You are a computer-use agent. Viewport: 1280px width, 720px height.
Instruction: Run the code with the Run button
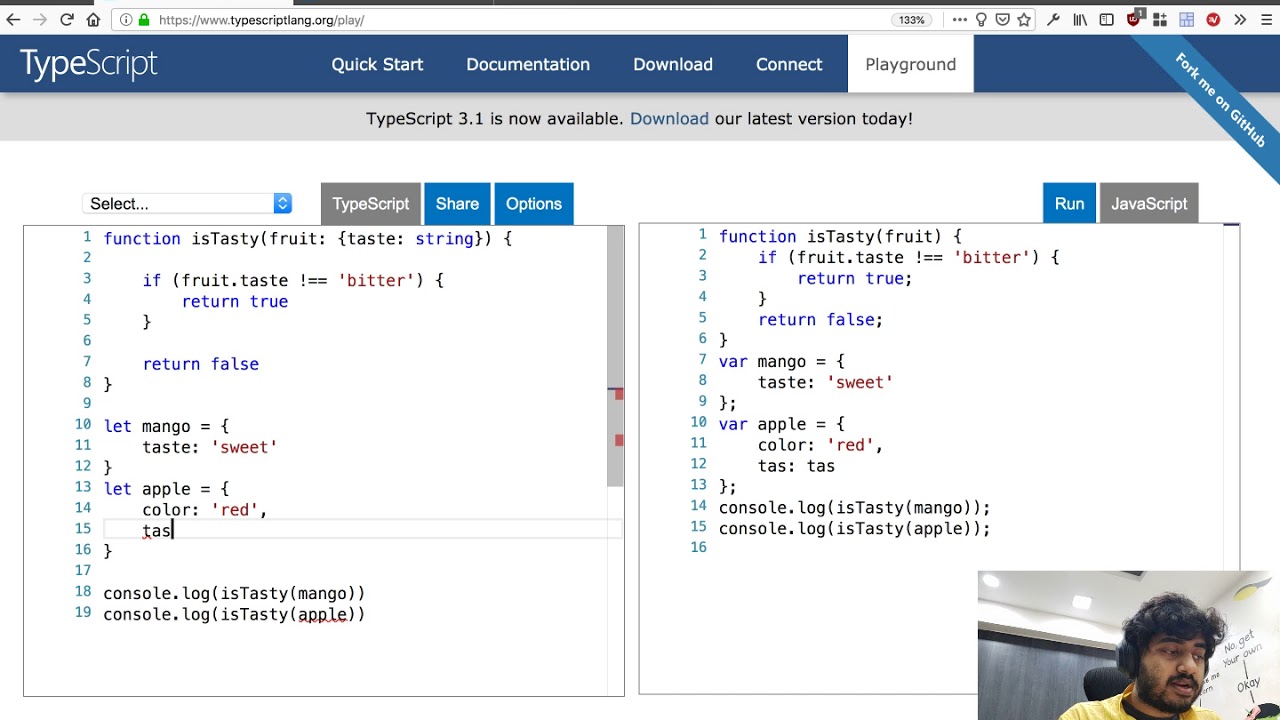coord(1069,204)
